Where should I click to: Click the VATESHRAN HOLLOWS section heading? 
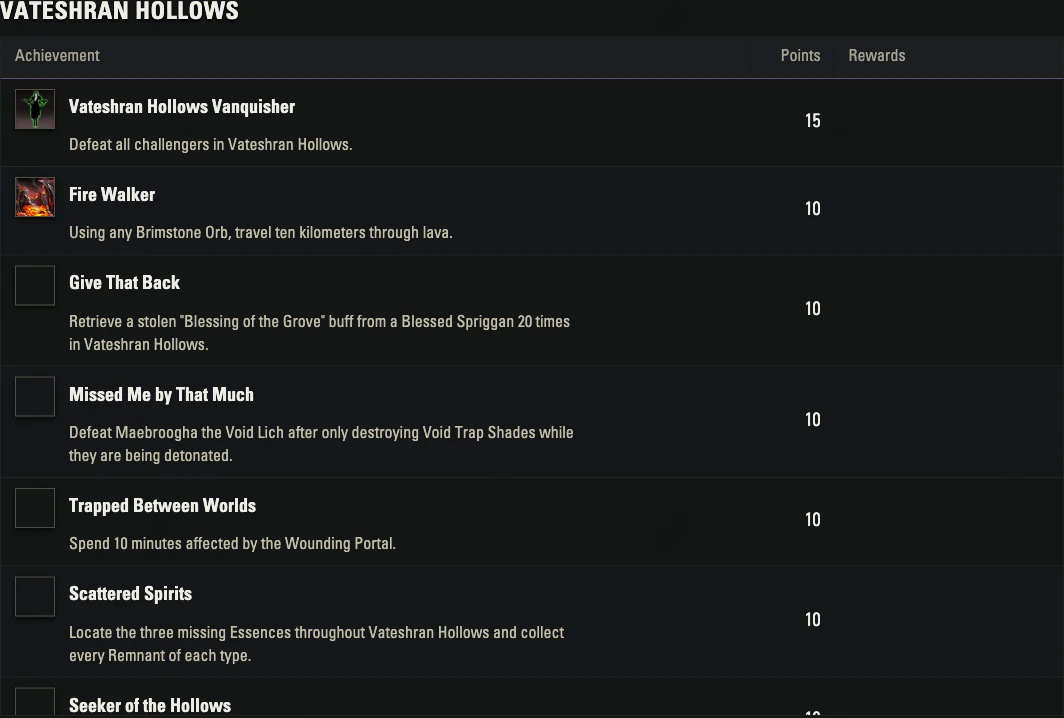click(x=119, y=11)
